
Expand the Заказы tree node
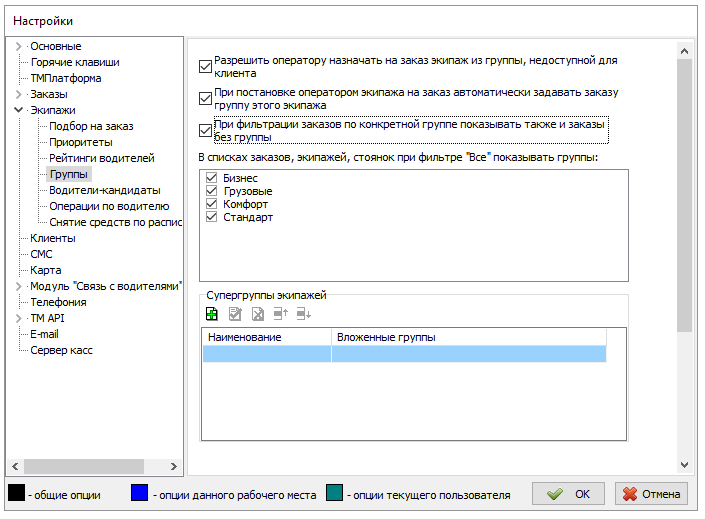tap(18, 94)
